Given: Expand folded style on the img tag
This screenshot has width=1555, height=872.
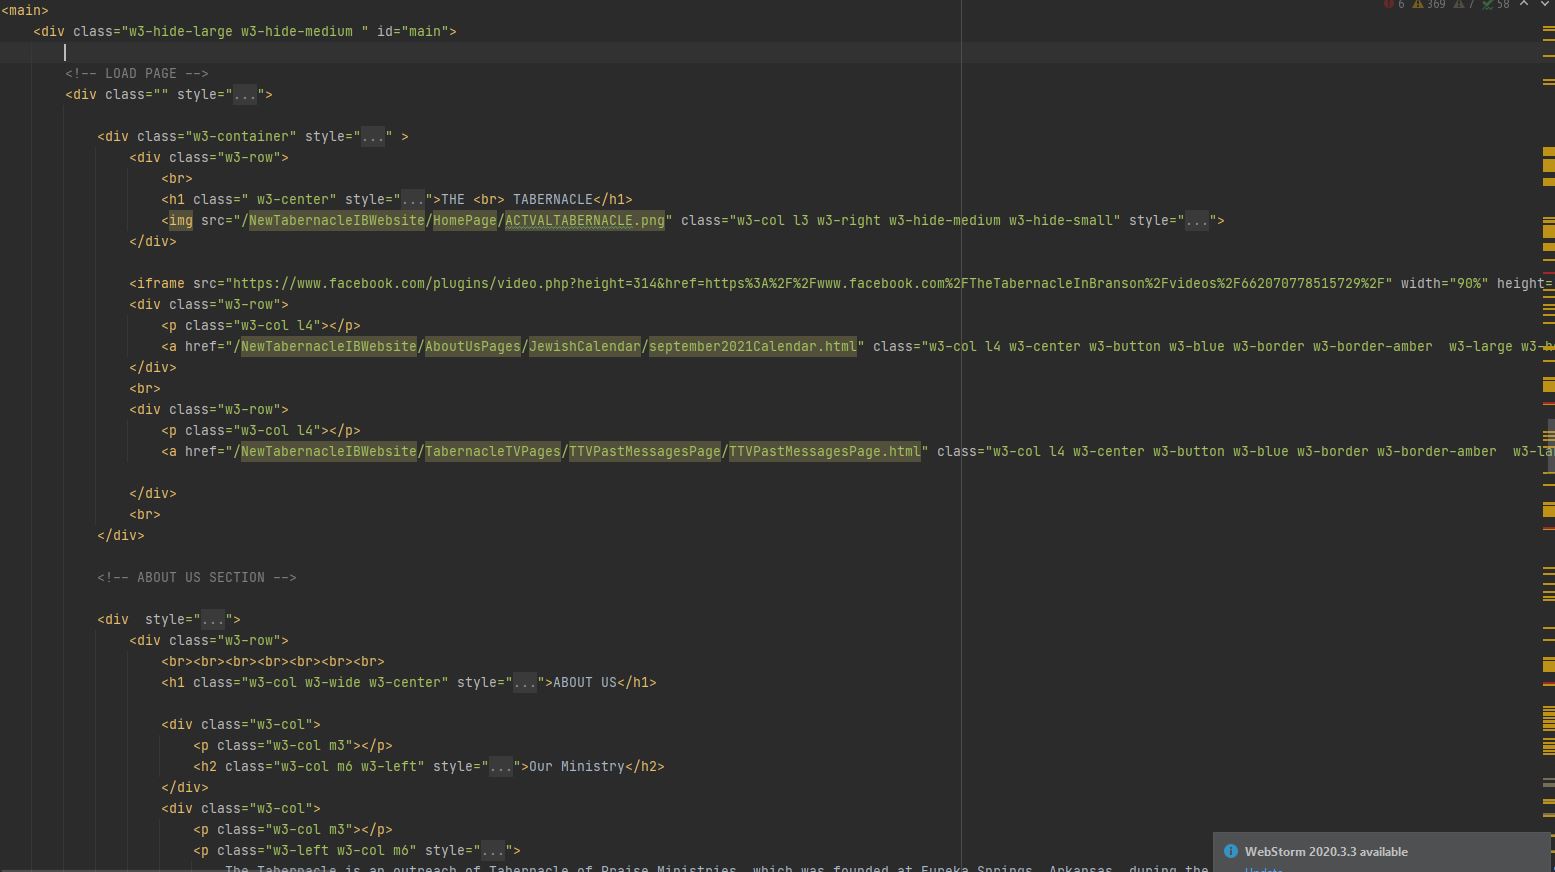Looking at the screenshot, I should pos(1197,221).
